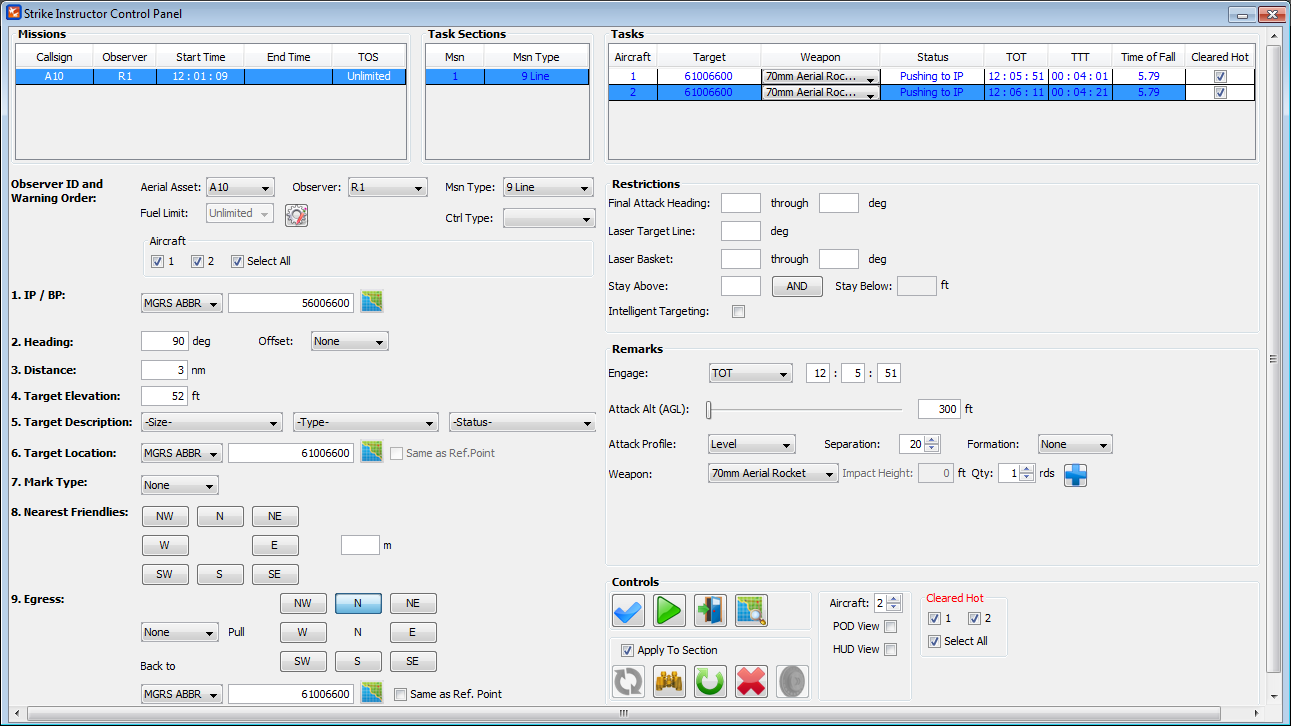This screenshot has height=726, width=1291.
Task: Enable Intelligent Targeting checkbox
Action: point(739,312)
